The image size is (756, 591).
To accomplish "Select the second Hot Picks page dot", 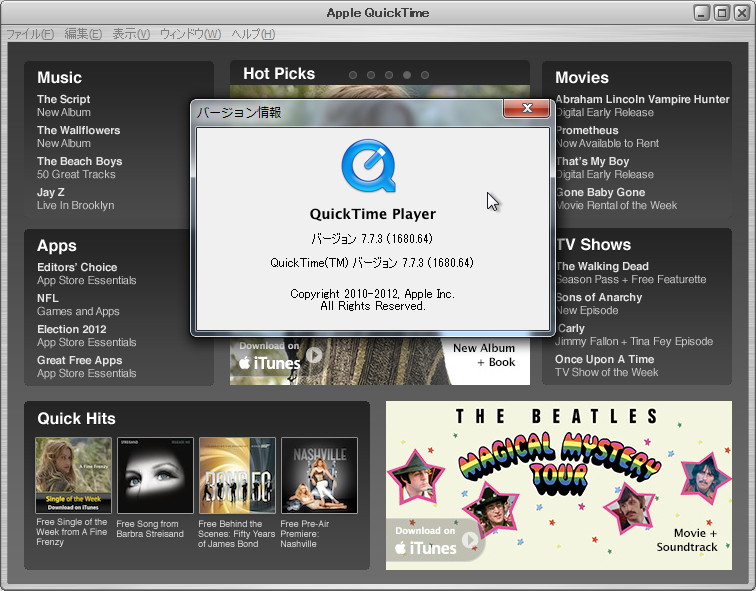I will [x=371, y=75].
